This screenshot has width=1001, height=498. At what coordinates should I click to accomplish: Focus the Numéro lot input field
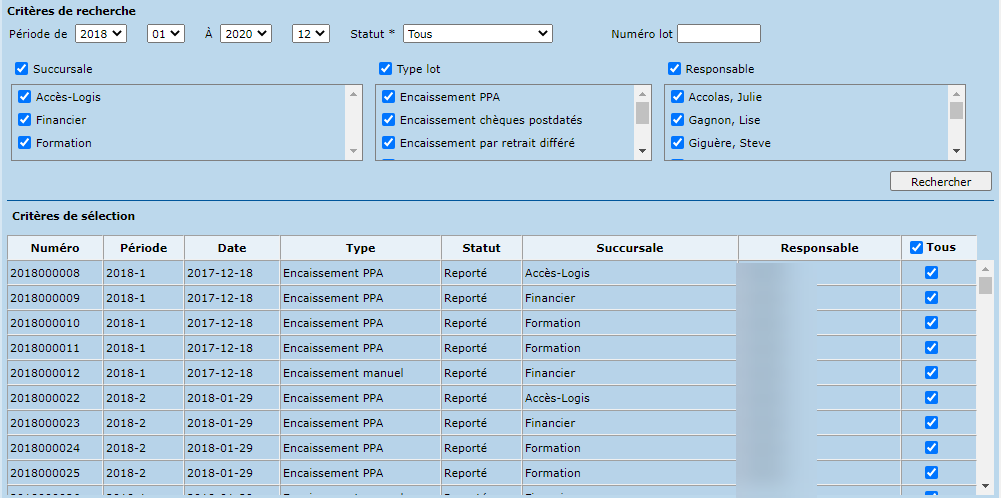click(718, 34)
